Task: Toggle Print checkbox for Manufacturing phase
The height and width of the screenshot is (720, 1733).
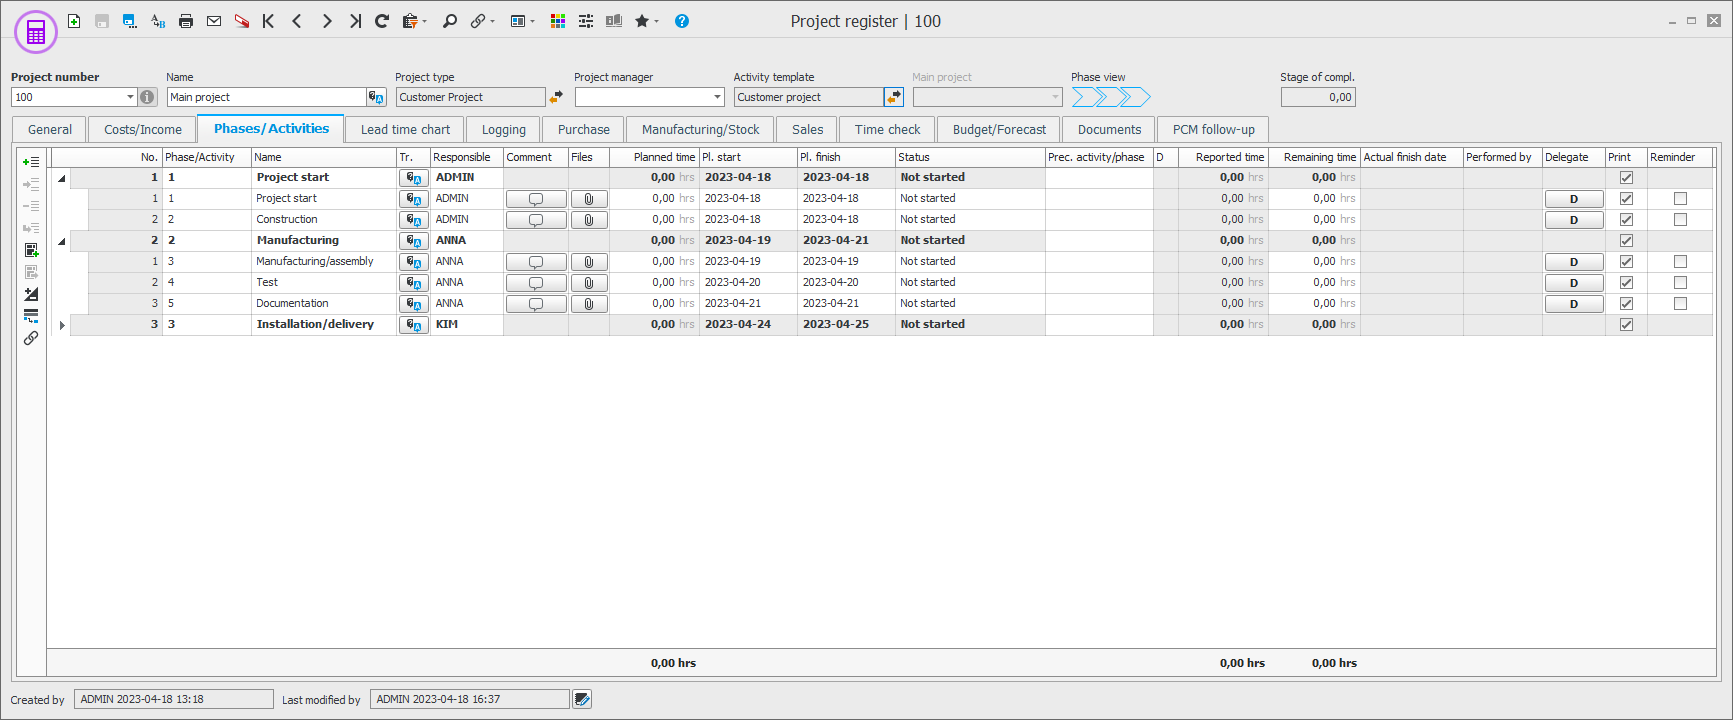Action: pyautogui.click(x=1626, y=241)
